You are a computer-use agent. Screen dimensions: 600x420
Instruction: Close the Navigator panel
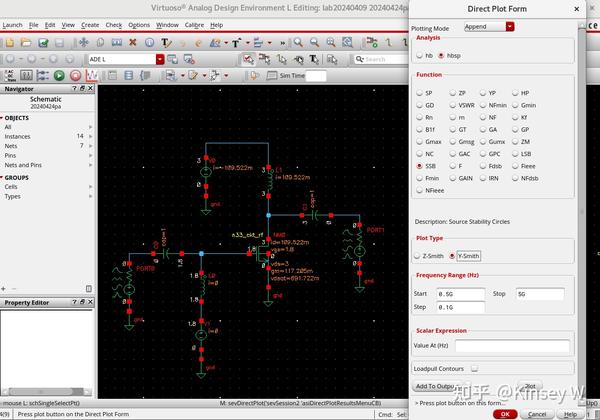pyautogui.click(x=90, y=88)
